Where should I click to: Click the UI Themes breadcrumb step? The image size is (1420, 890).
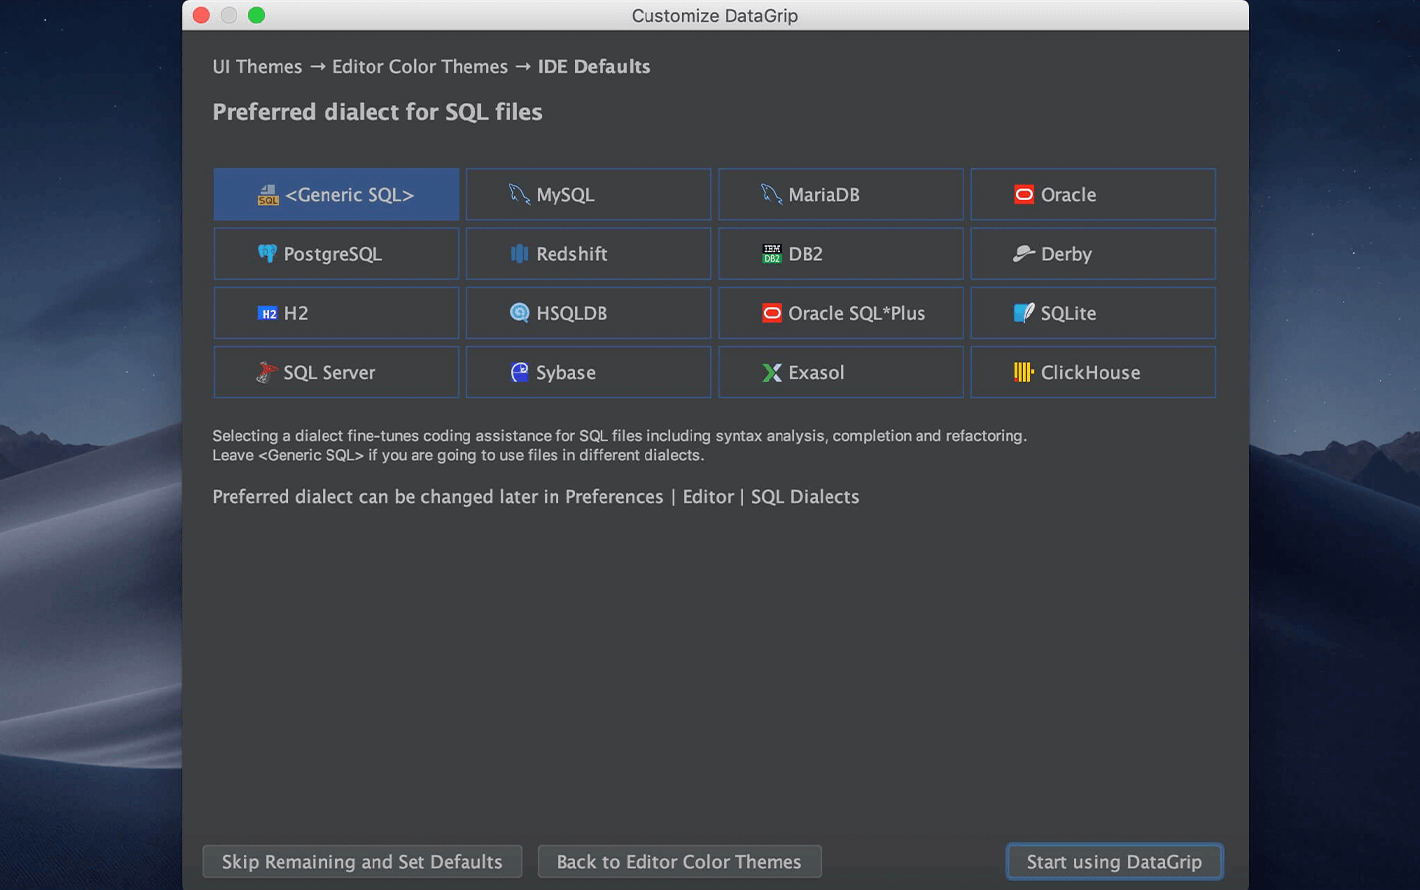(257, 66)
